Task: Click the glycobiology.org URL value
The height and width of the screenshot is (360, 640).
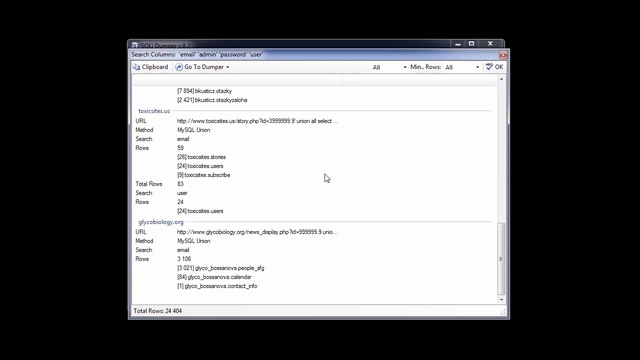Action: [x=257, y=232]
